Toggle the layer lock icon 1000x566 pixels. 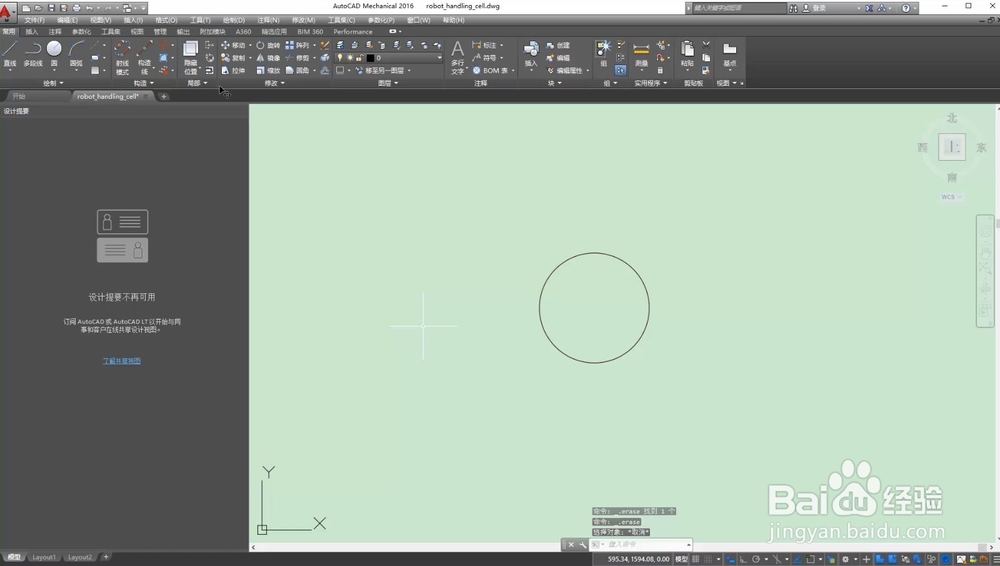click(360, 57)
